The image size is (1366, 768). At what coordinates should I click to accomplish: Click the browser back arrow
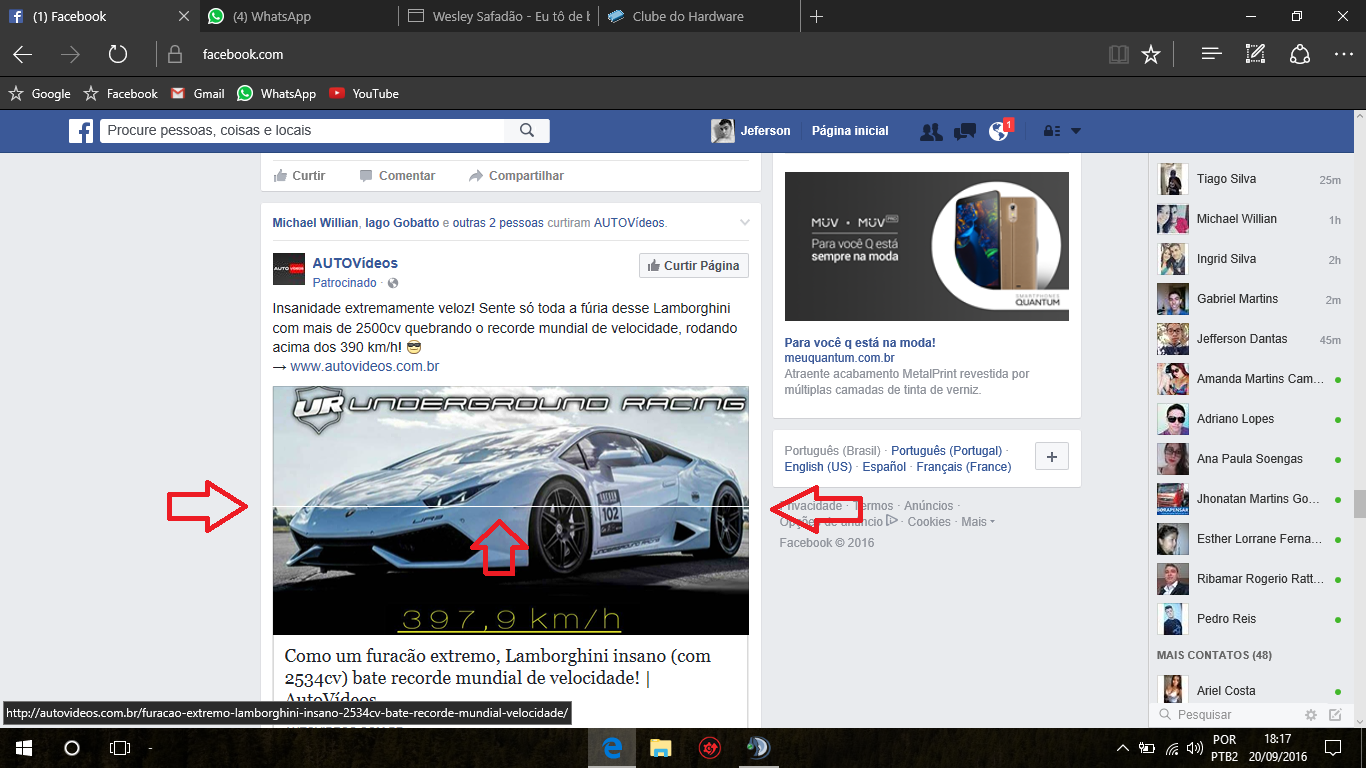click(x=22, y=55)
